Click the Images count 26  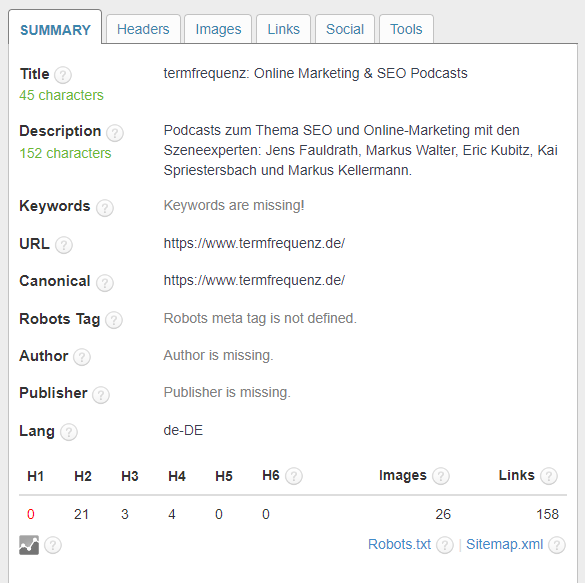443,514
